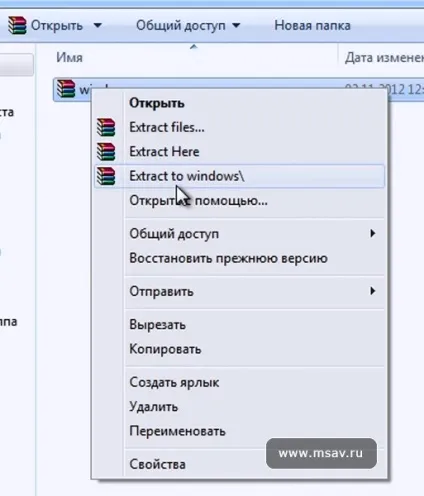424x496 pixels.
Task: Open Свойства from the context menu
Action: tap(239, 464)
